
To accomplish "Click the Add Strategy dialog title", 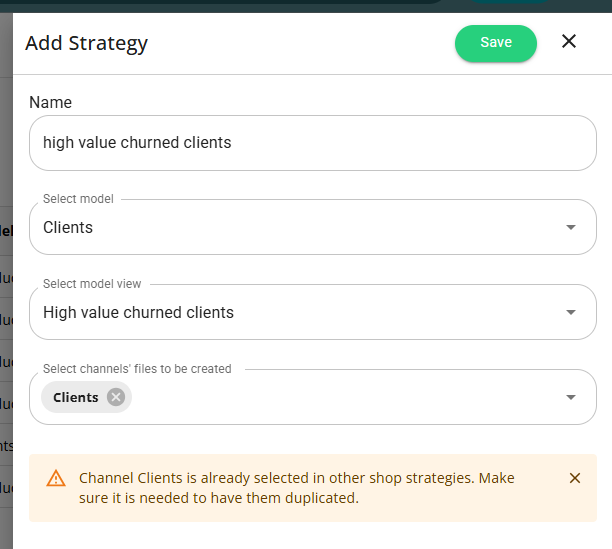I will click(x=86, y=43).
